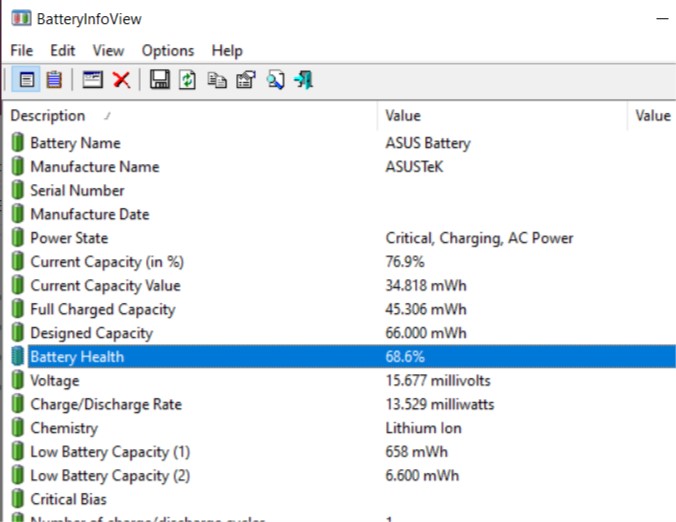
Task: Click the Find magnifier toolbar icon
Action: pos(275,80)
